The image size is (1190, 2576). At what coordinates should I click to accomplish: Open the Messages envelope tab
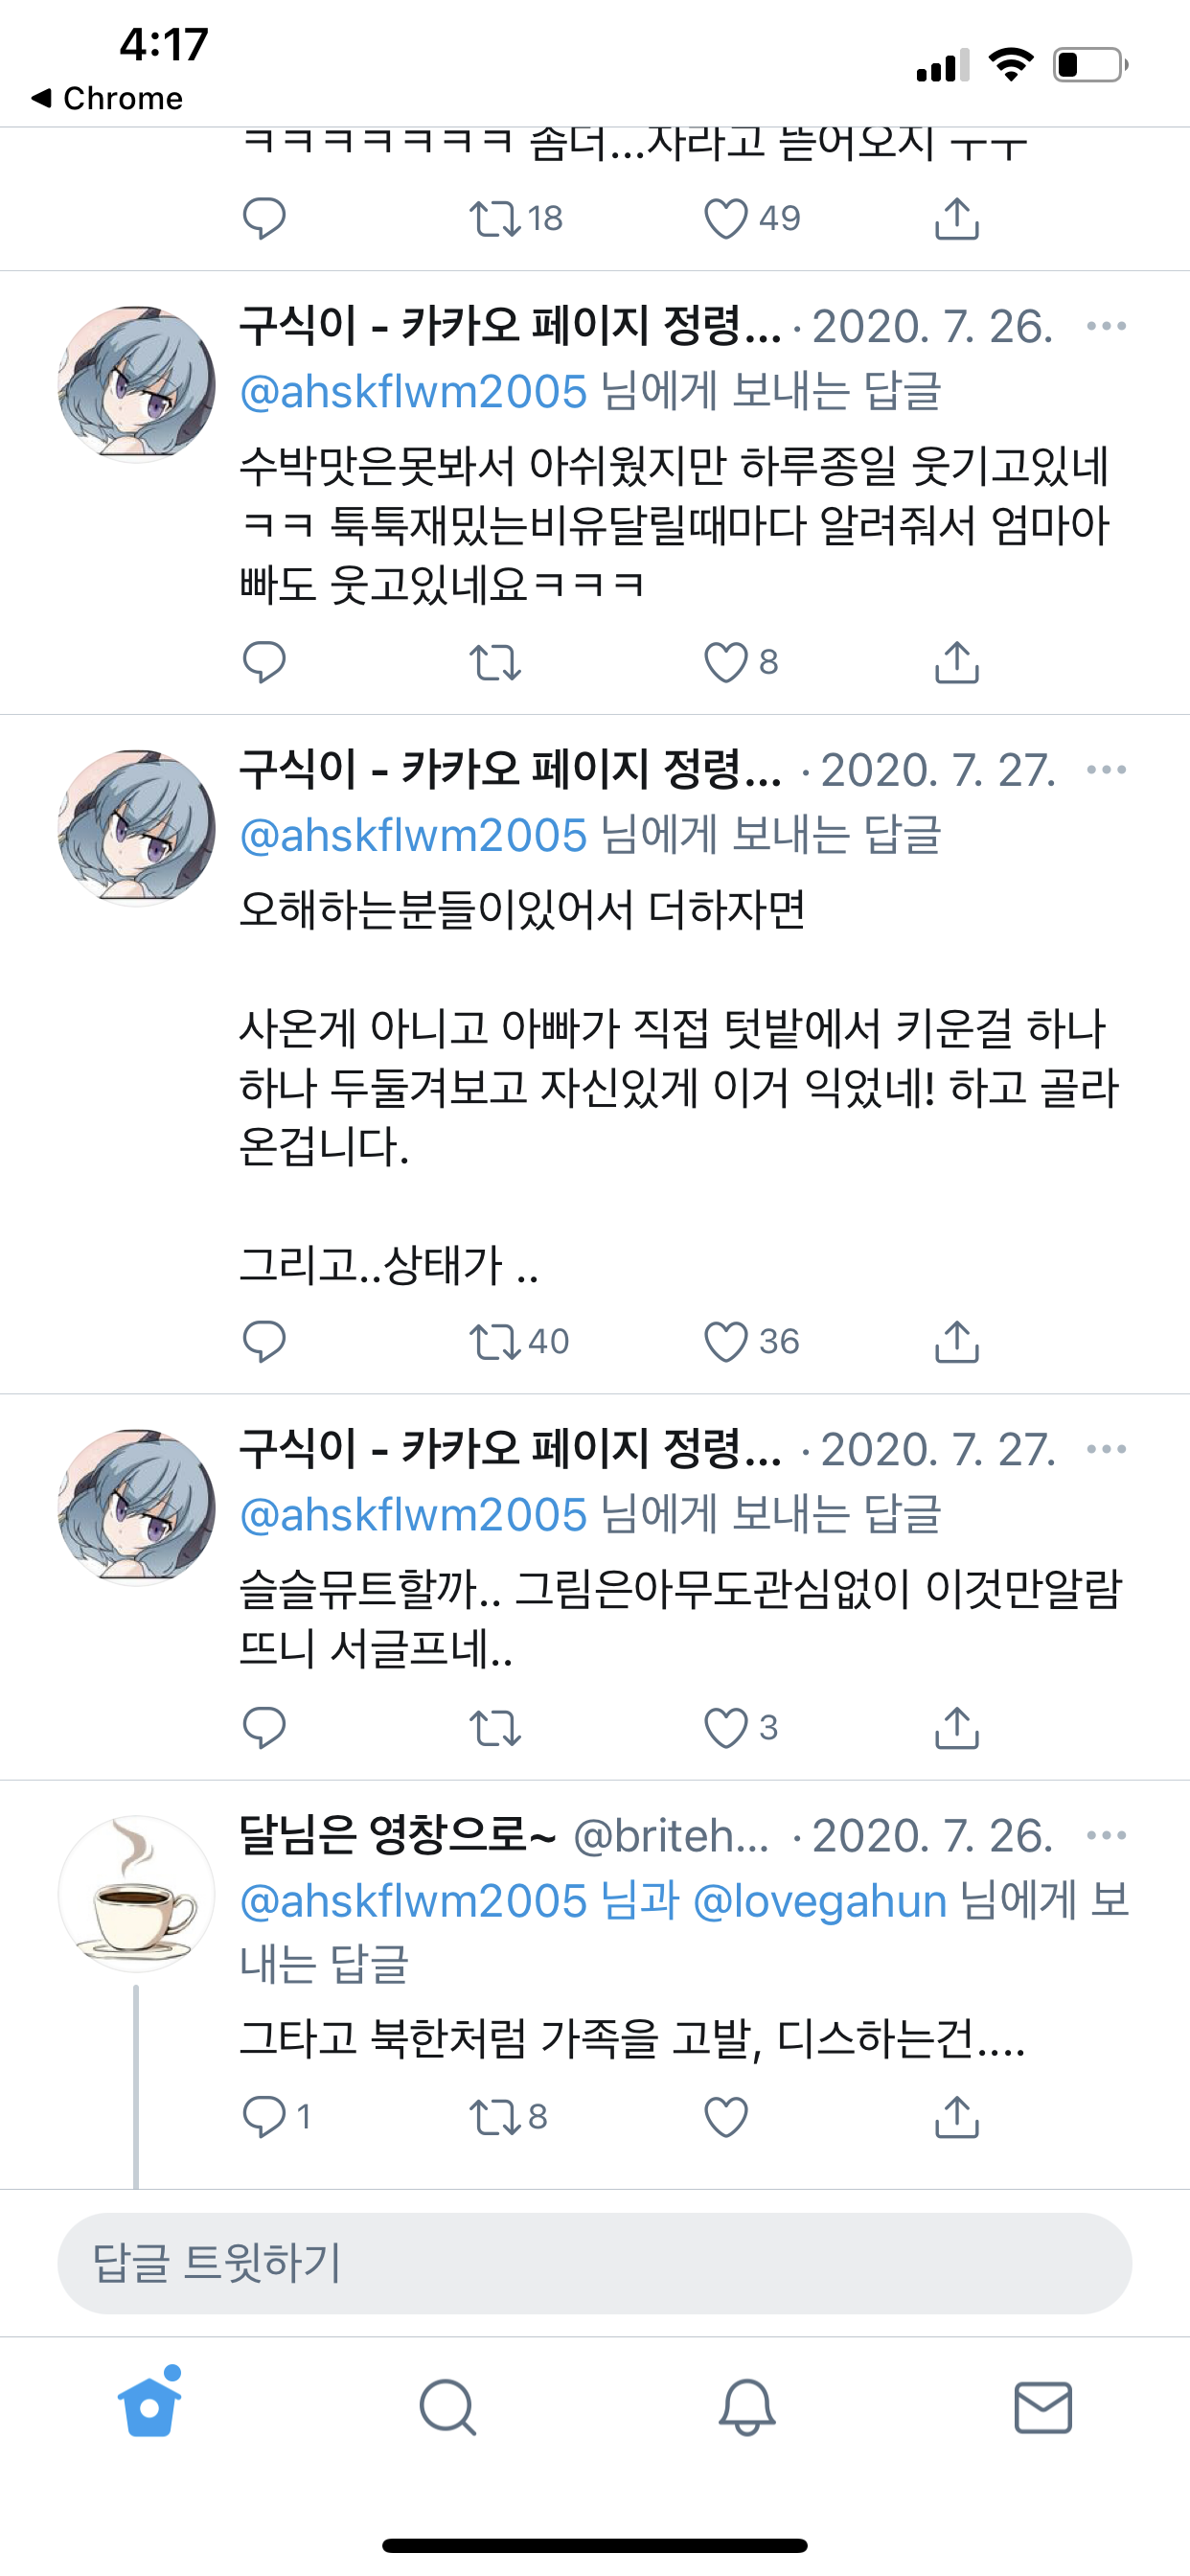tap(1043, 2407)
